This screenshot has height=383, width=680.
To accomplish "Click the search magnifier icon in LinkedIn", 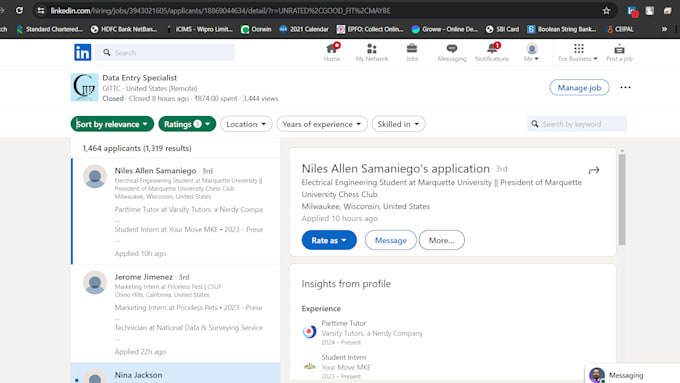I will pyautogui.click(x=107, y=52).
